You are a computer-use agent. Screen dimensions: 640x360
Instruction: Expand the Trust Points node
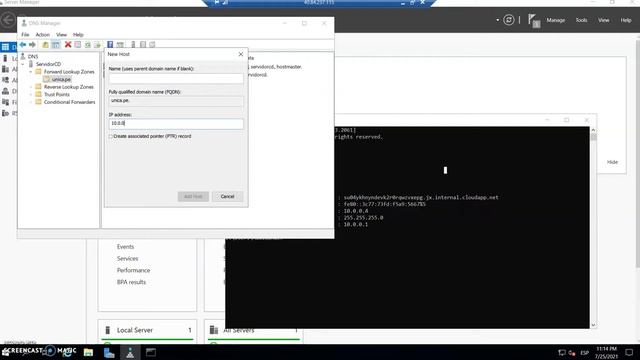31,94
